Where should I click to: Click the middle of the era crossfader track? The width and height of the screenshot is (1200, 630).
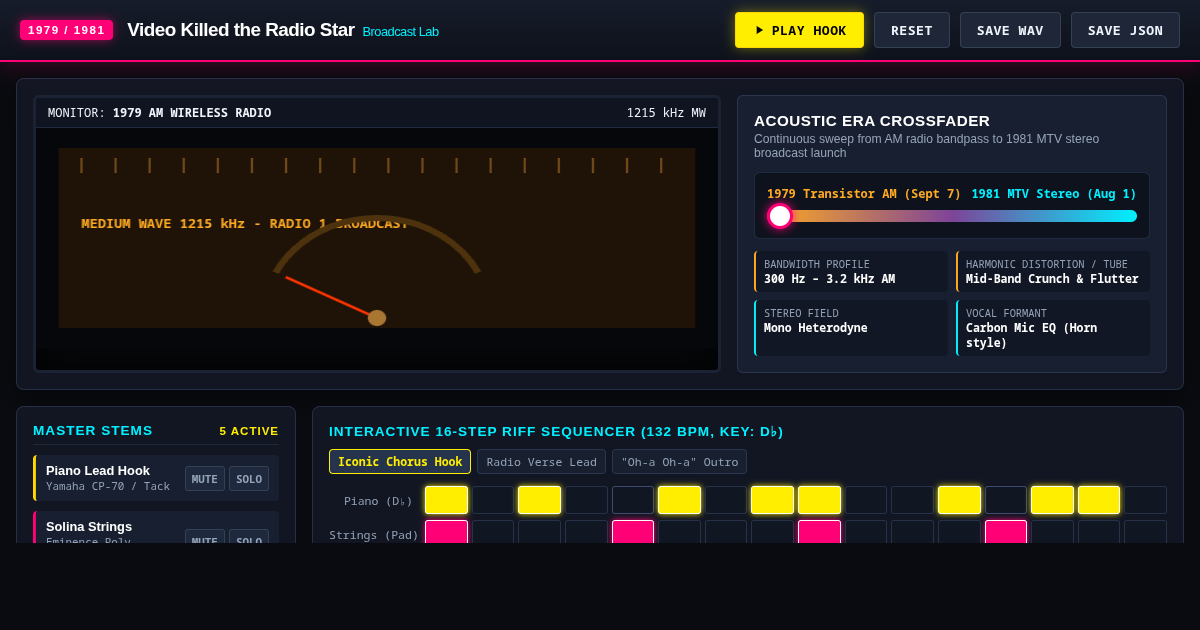[x=952, y=216]
